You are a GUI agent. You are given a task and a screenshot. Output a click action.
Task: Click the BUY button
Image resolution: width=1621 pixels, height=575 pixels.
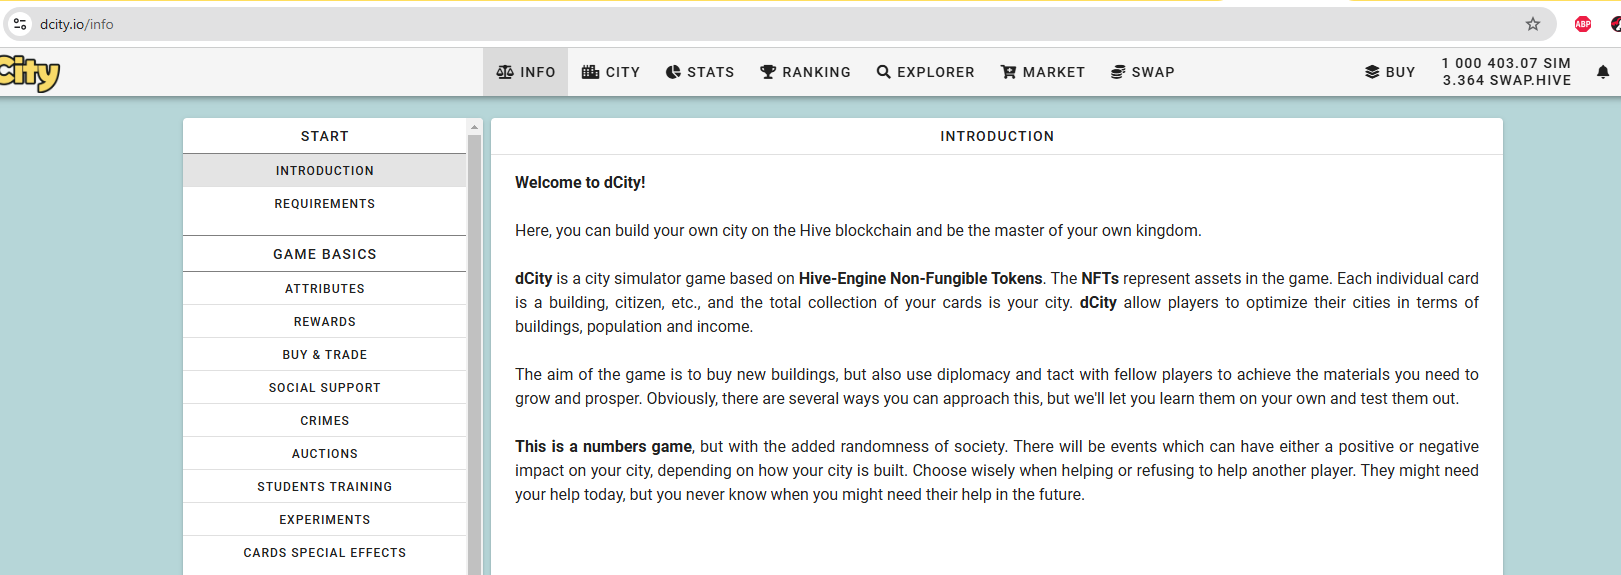[x=1390, y=72]
